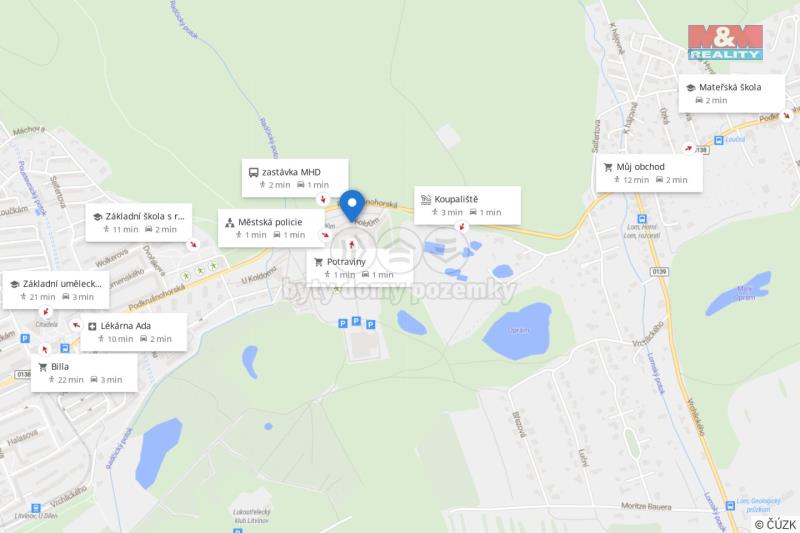Click the Loučná bus stop icon
The height and width of the screenshot is (533, 800).
point(719,140)
